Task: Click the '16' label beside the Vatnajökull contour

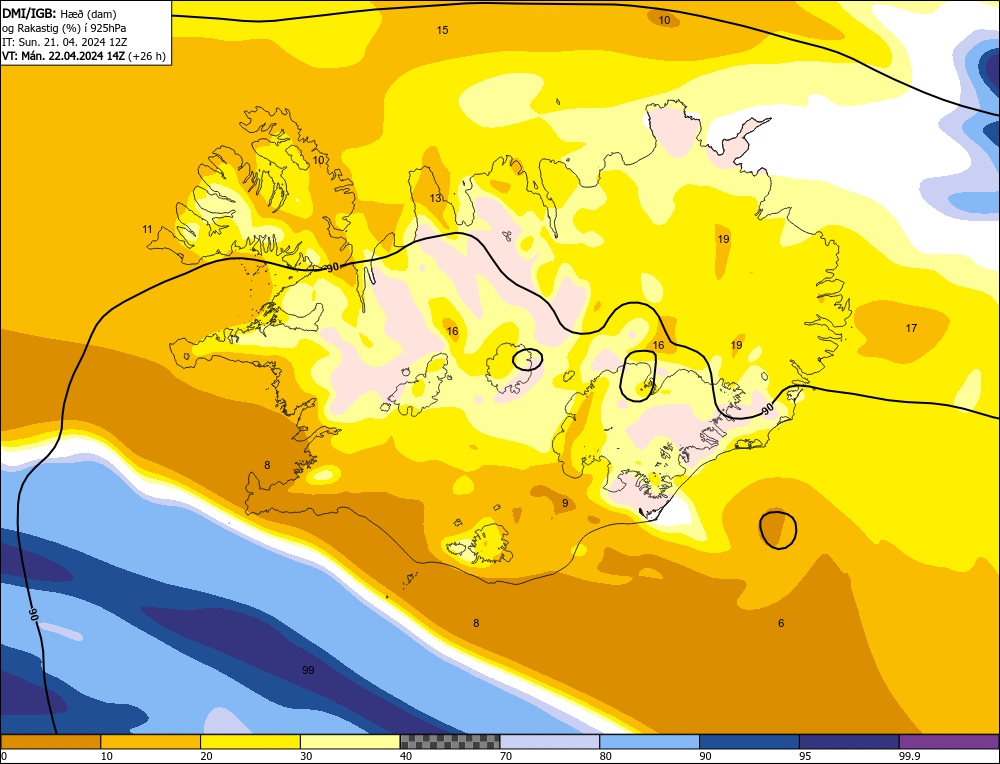Action: click(x=658, y=346)
